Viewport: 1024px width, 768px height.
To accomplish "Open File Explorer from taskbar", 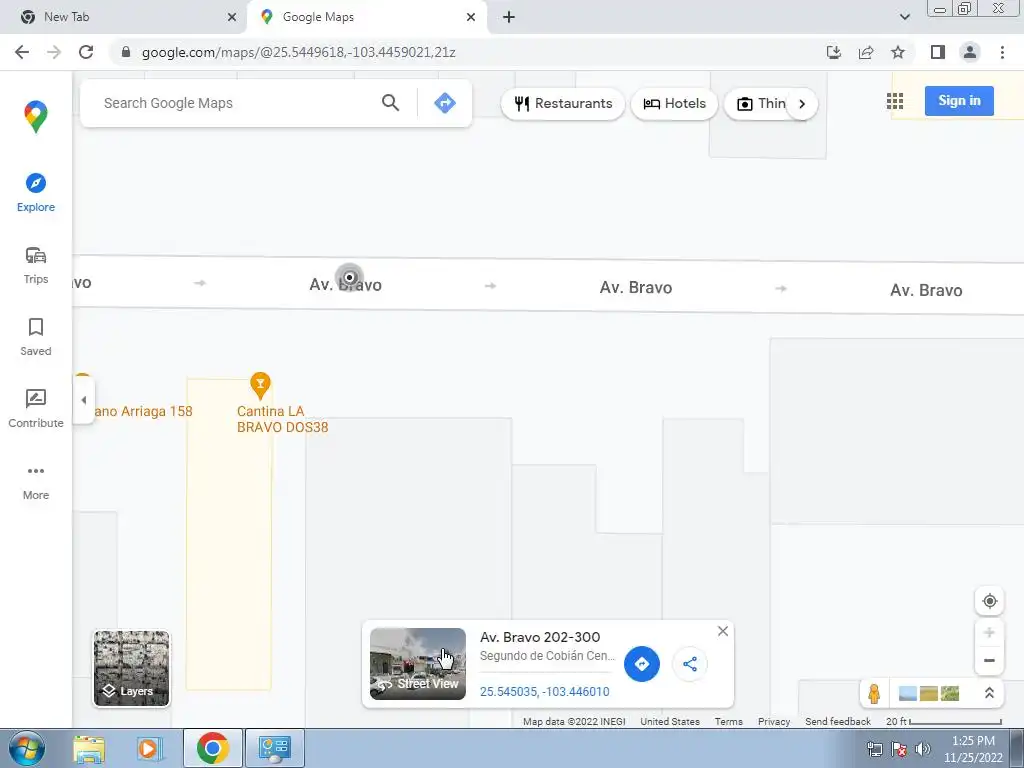I will (x=89, y=748).
